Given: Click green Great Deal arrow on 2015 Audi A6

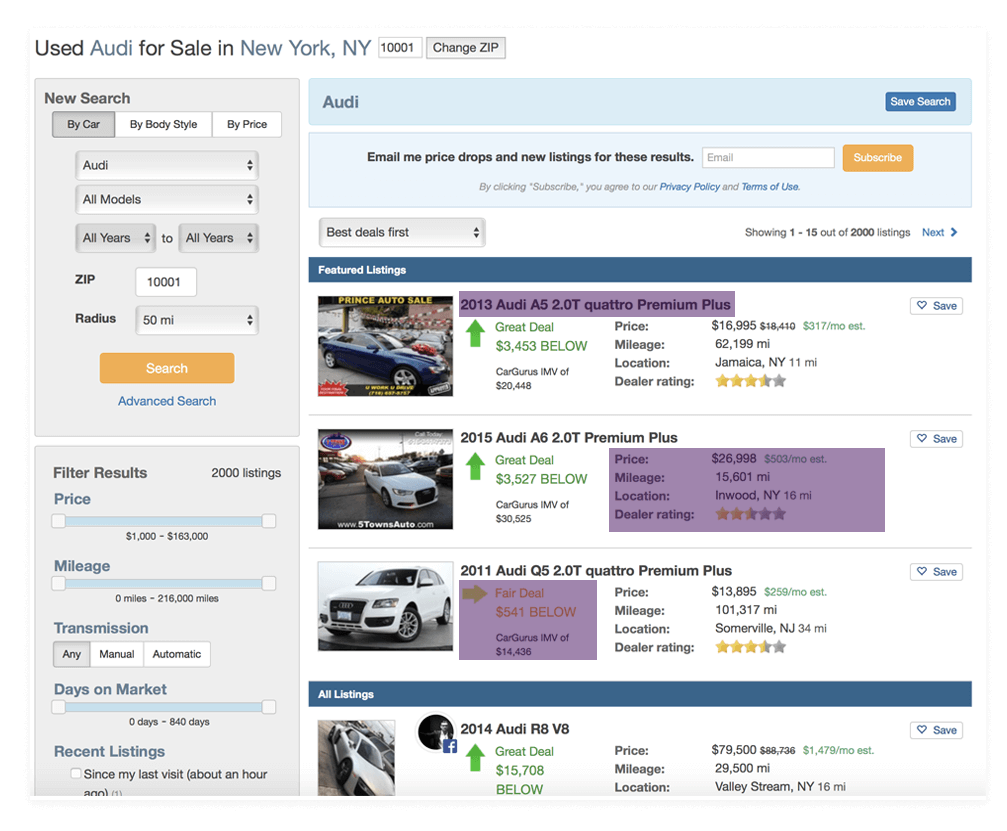Looking at the screenshot, I should (x=475, y=467).
